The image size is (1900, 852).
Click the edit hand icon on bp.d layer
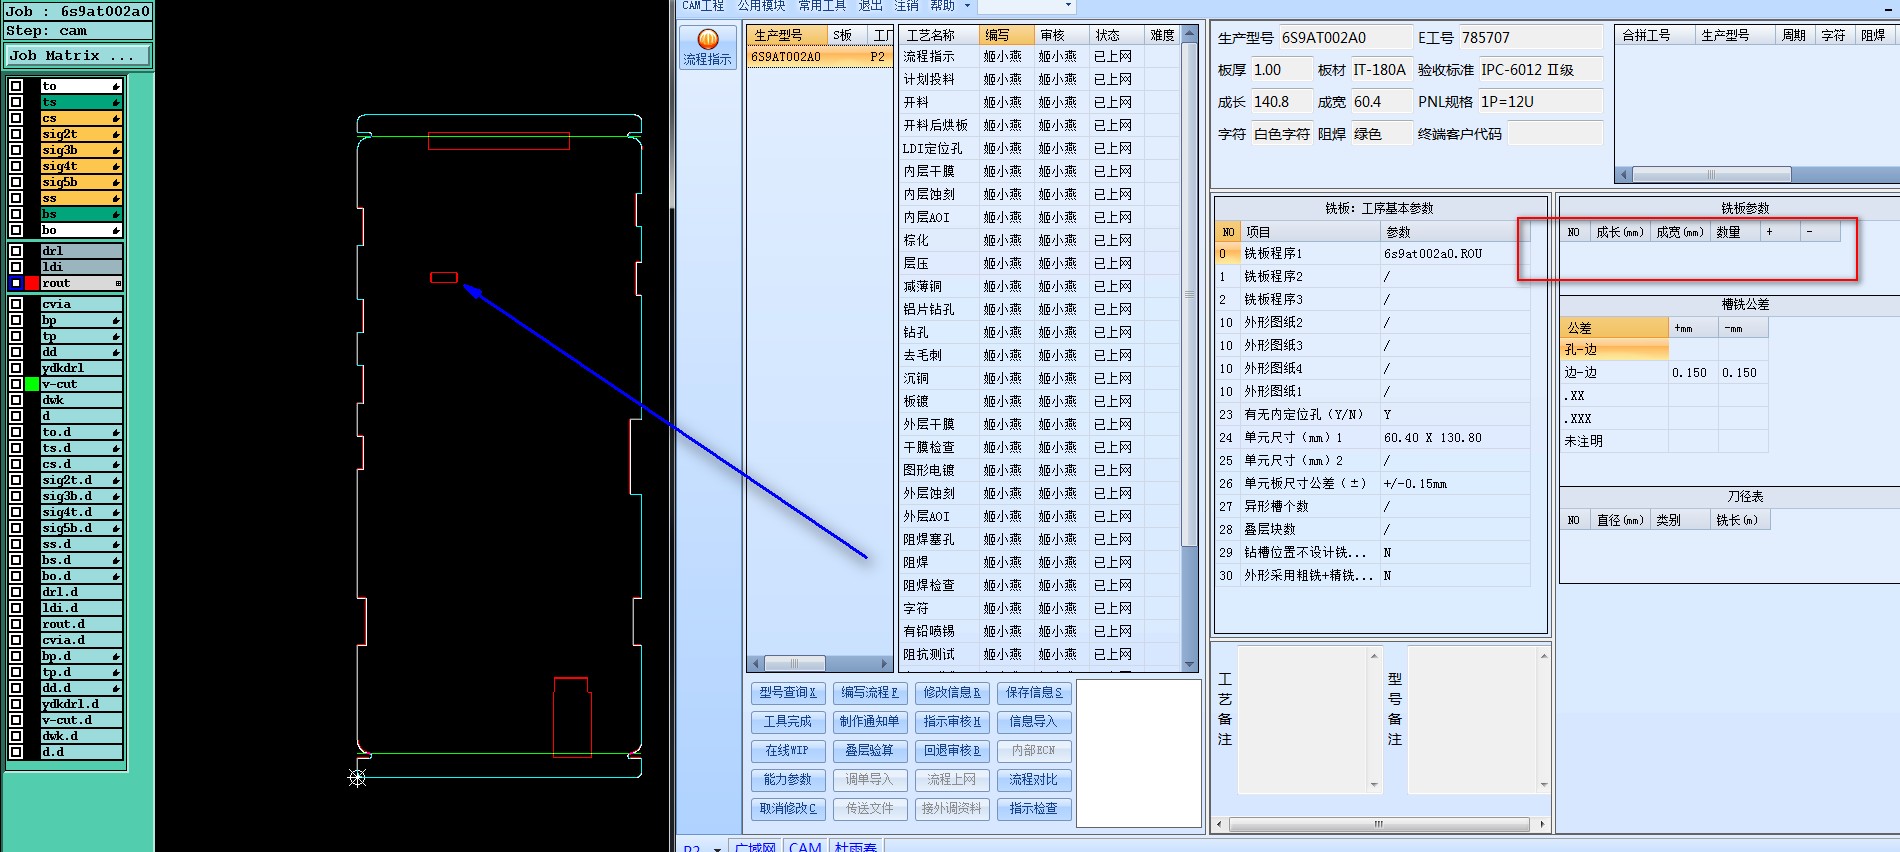pyautogui.click(x=116, y=656)
